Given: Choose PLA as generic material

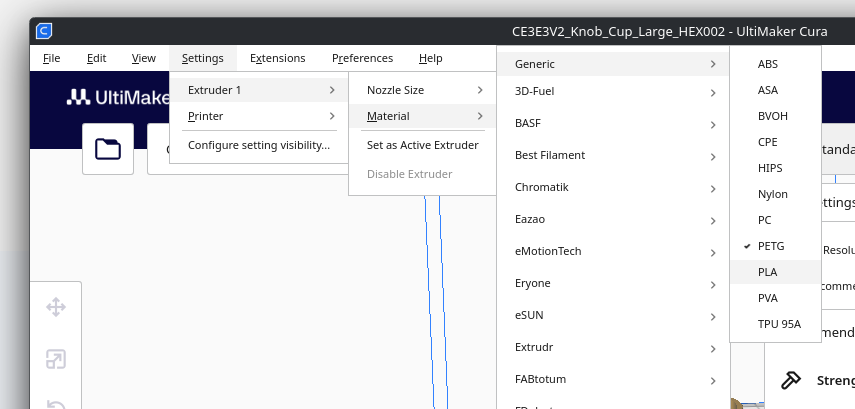Looking at the screenshot, I should (x=768, y=272).
